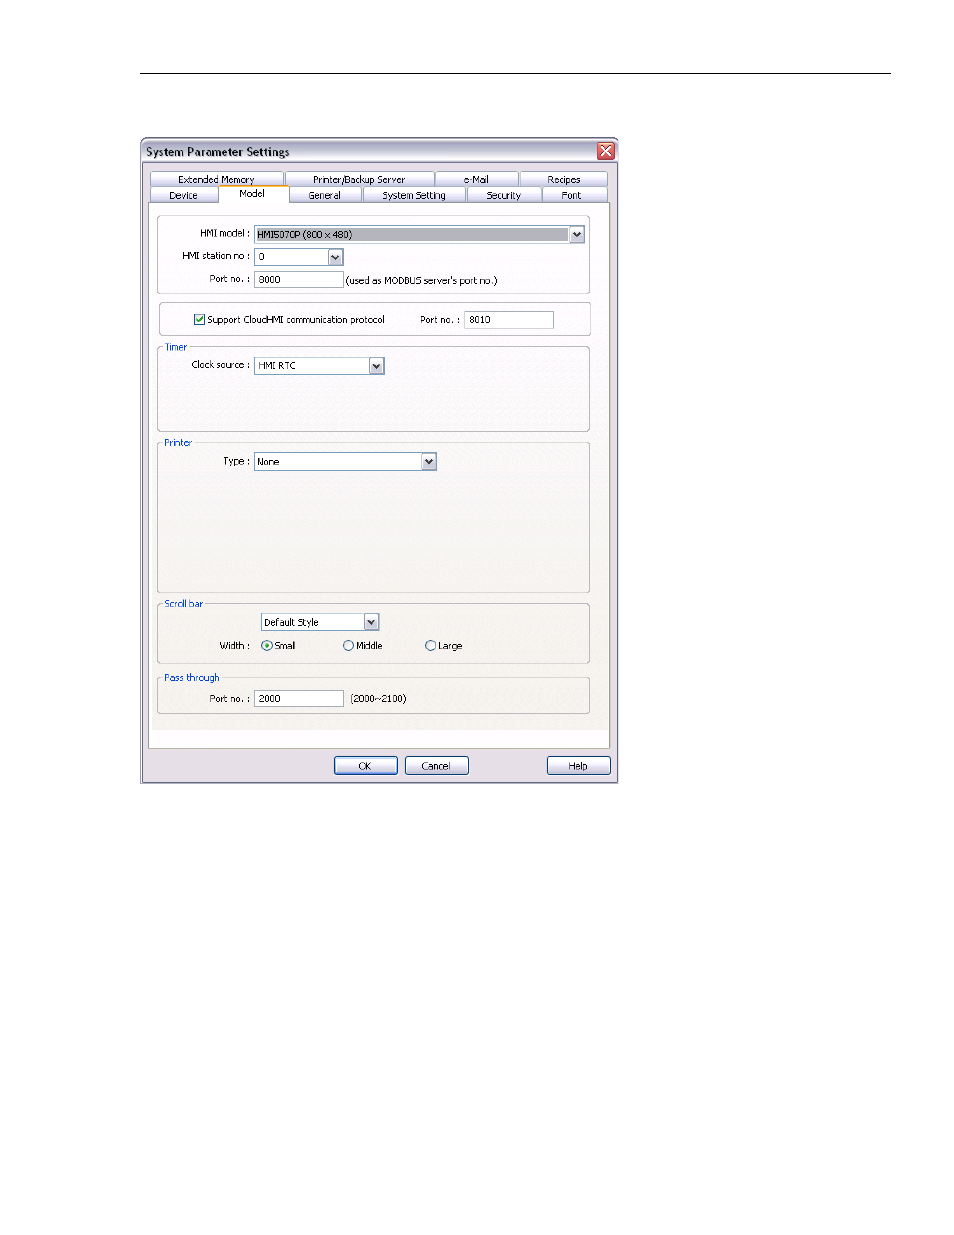Viewport: 954px width, 1235px height.
Task: Click the Cancel button
Action: (x=436, y=766)
